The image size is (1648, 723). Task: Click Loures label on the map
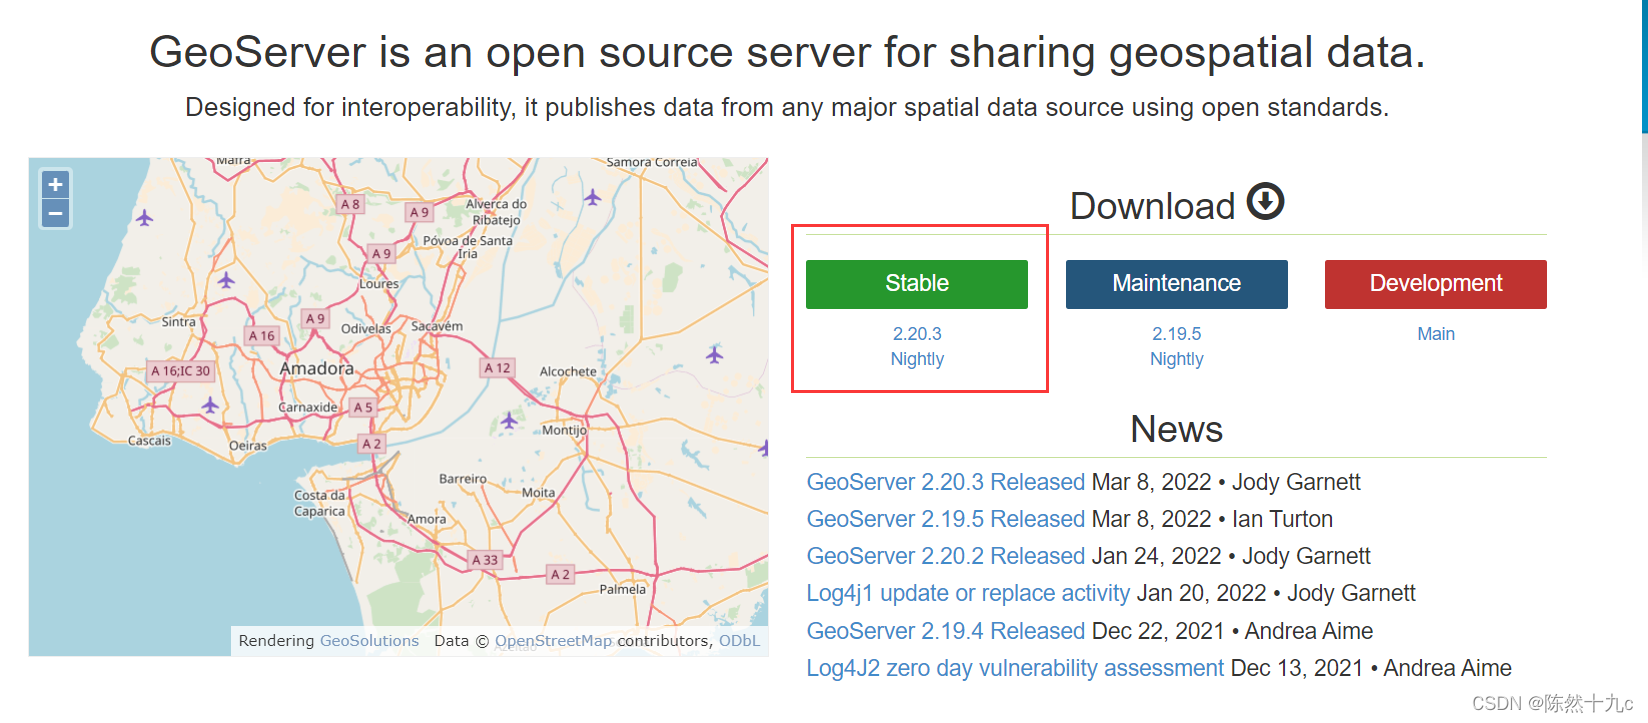point(379,284)
